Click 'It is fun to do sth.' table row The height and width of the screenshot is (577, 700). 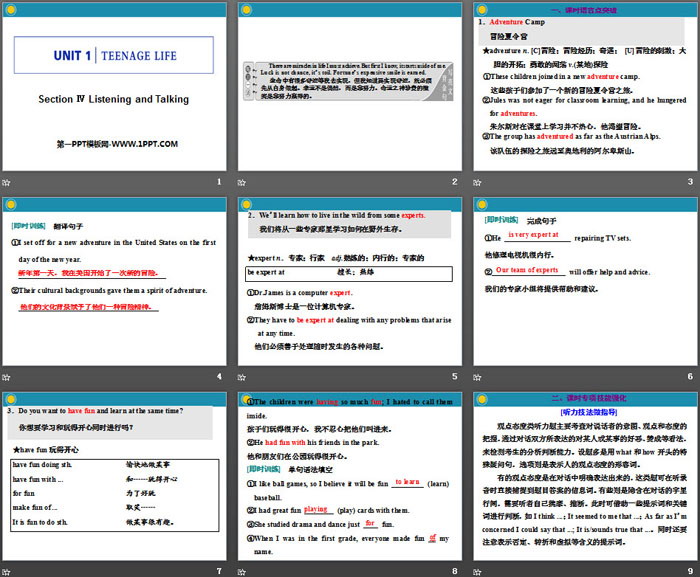[x=115, y=522]
